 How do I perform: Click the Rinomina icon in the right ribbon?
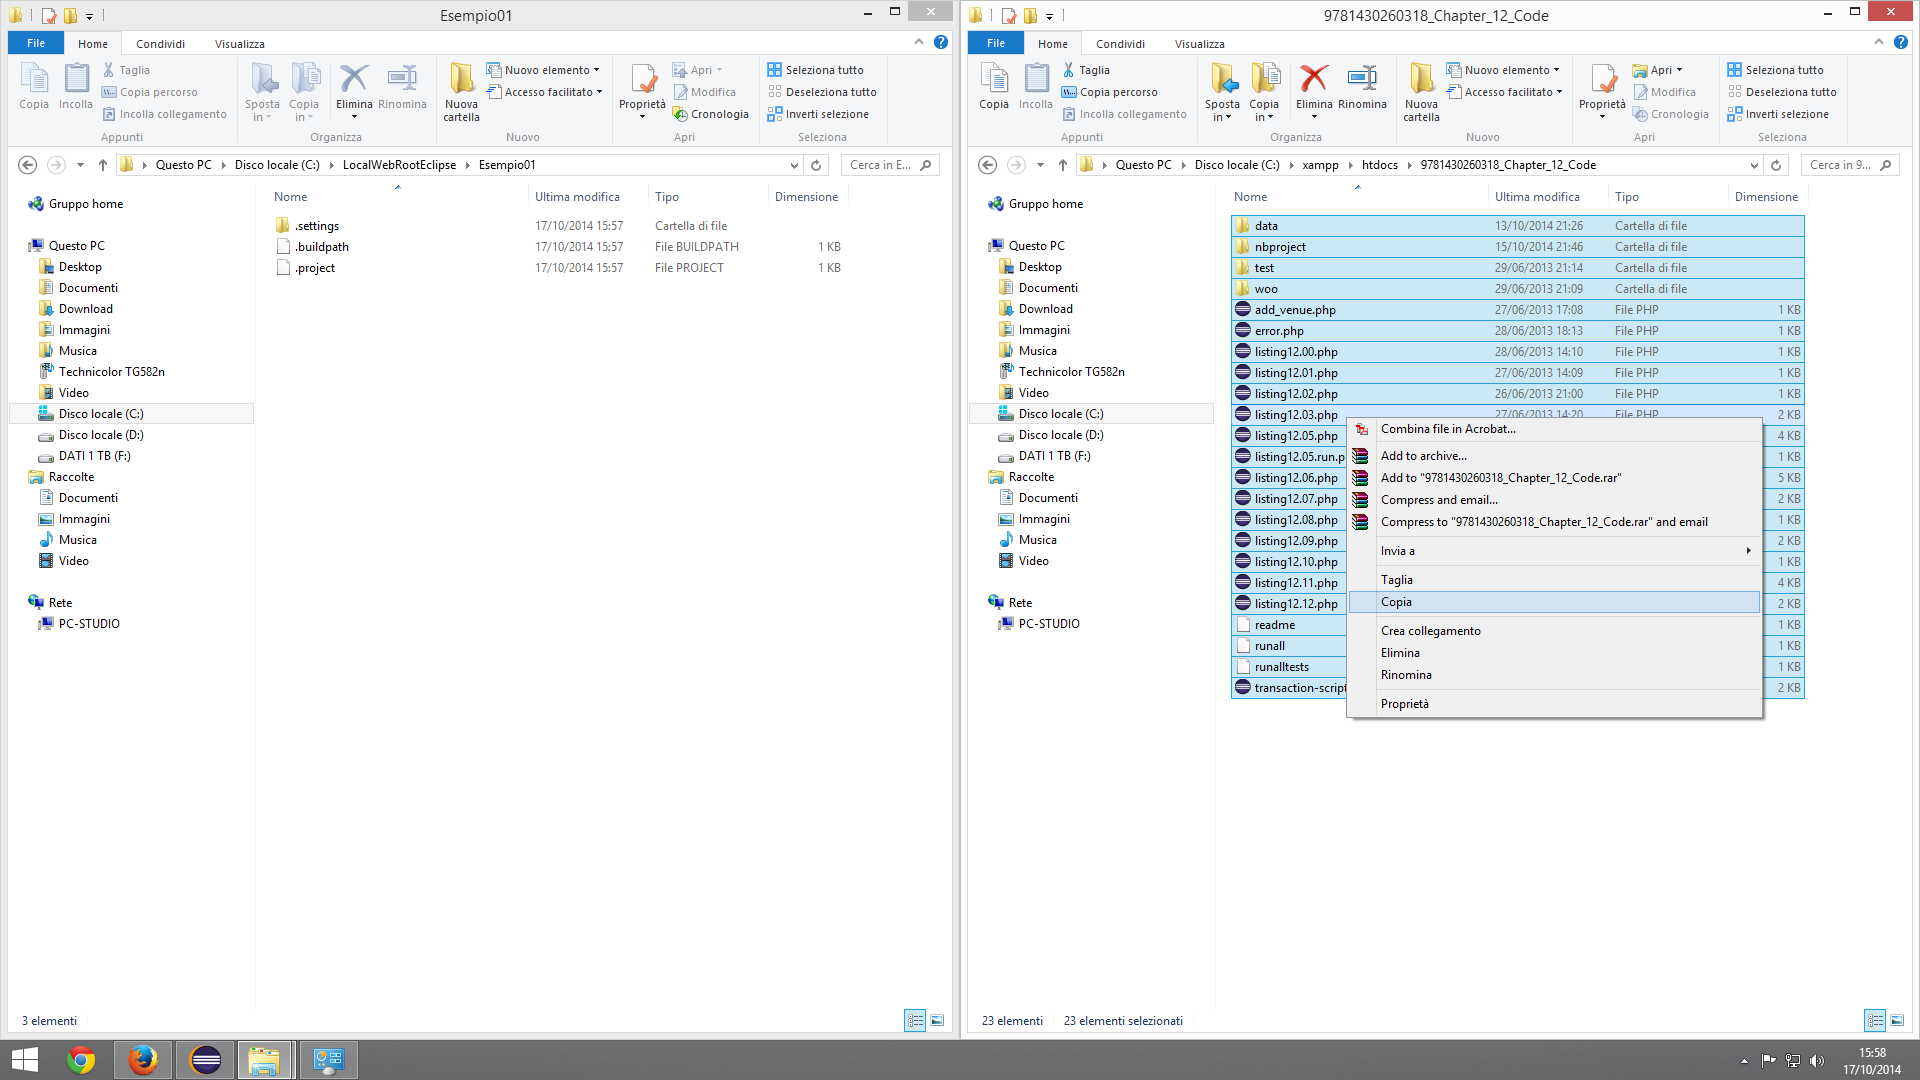point(1362,80)
